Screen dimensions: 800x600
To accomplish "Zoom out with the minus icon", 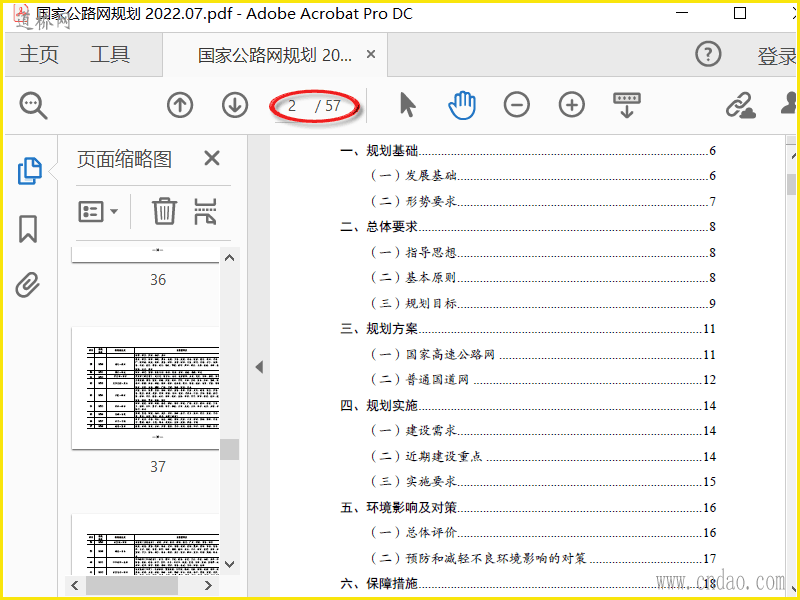I will tap(517, 105).
